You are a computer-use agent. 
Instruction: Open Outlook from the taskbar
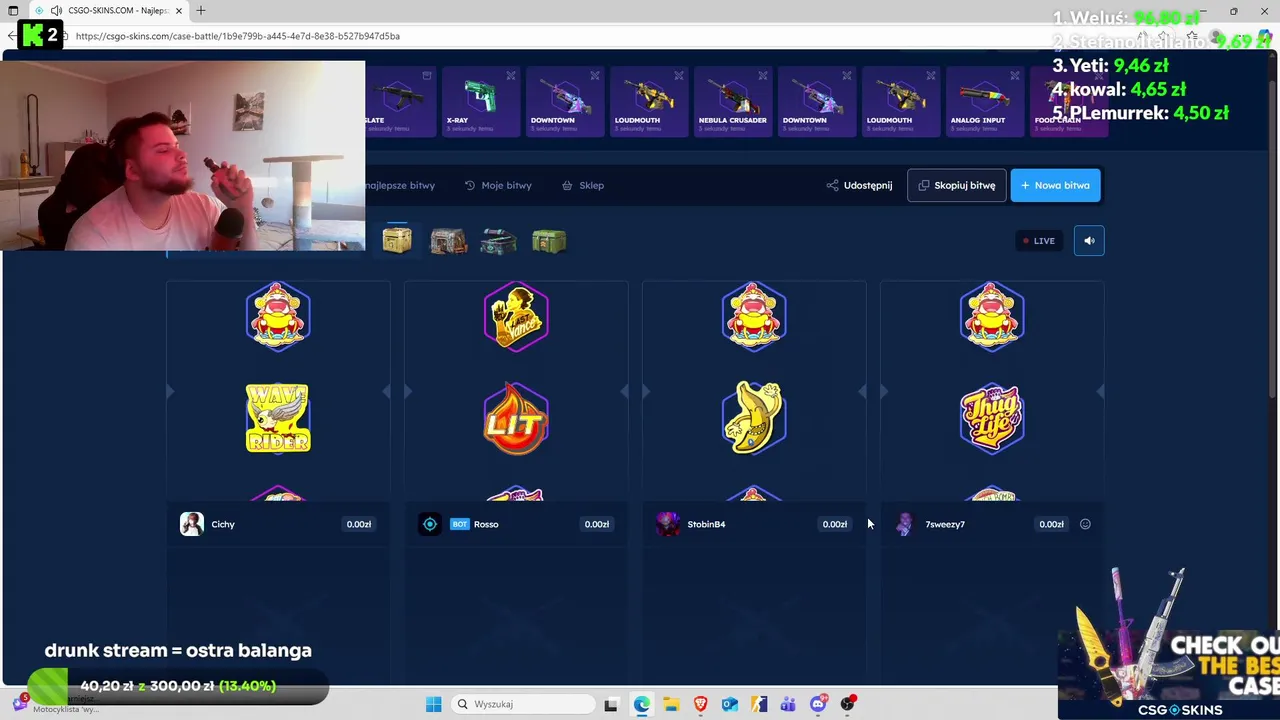pos(730,704)
